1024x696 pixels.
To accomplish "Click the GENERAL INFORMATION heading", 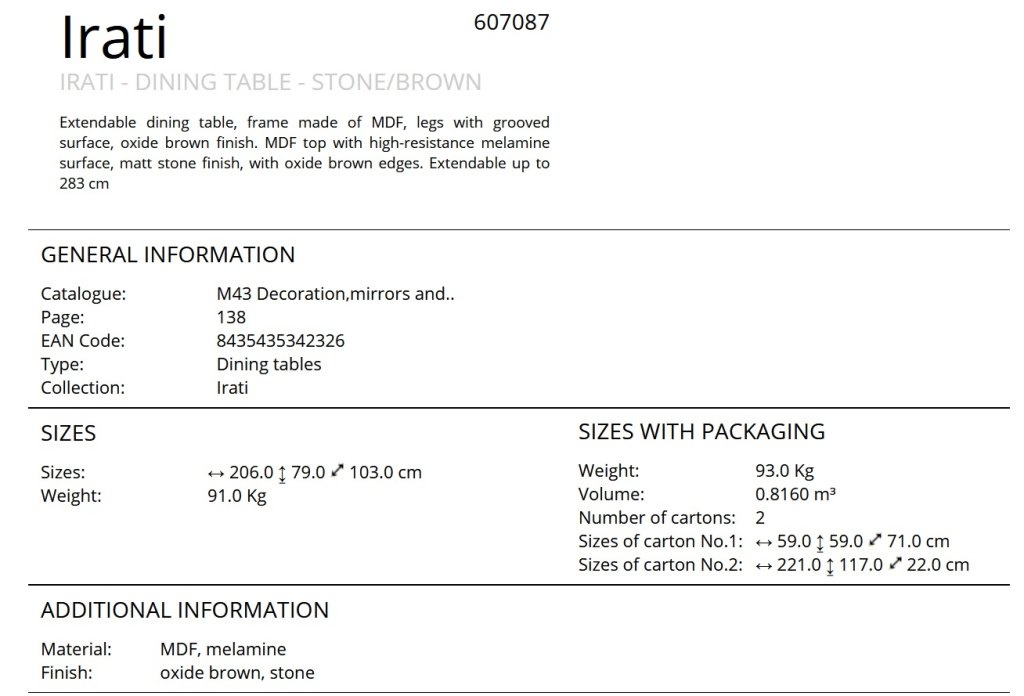I will coord(168,255).
